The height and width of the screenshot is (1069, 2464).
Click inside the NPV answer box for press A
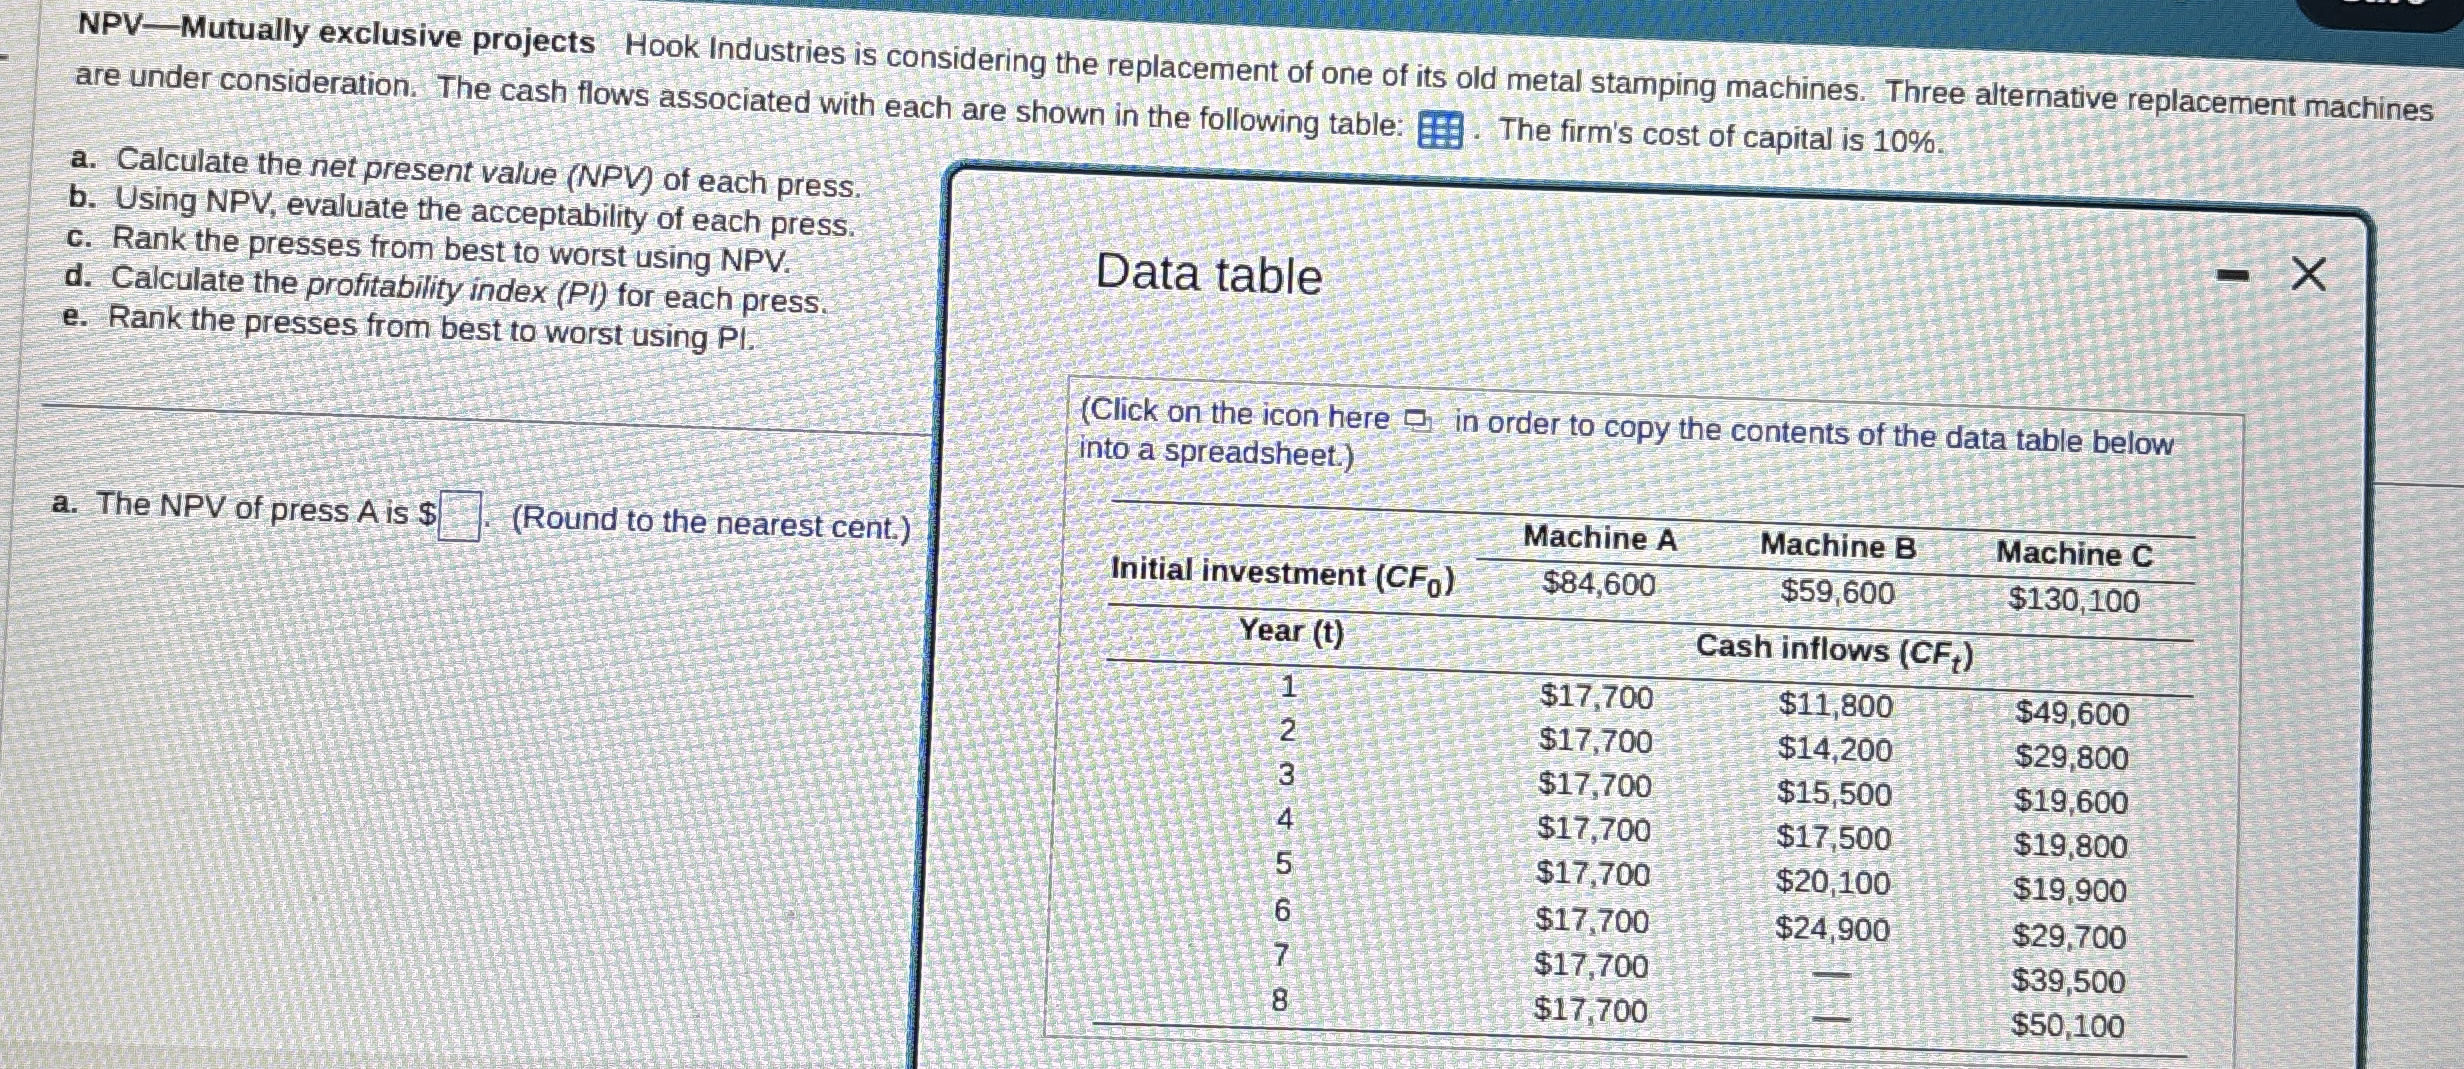coord(458,518)
